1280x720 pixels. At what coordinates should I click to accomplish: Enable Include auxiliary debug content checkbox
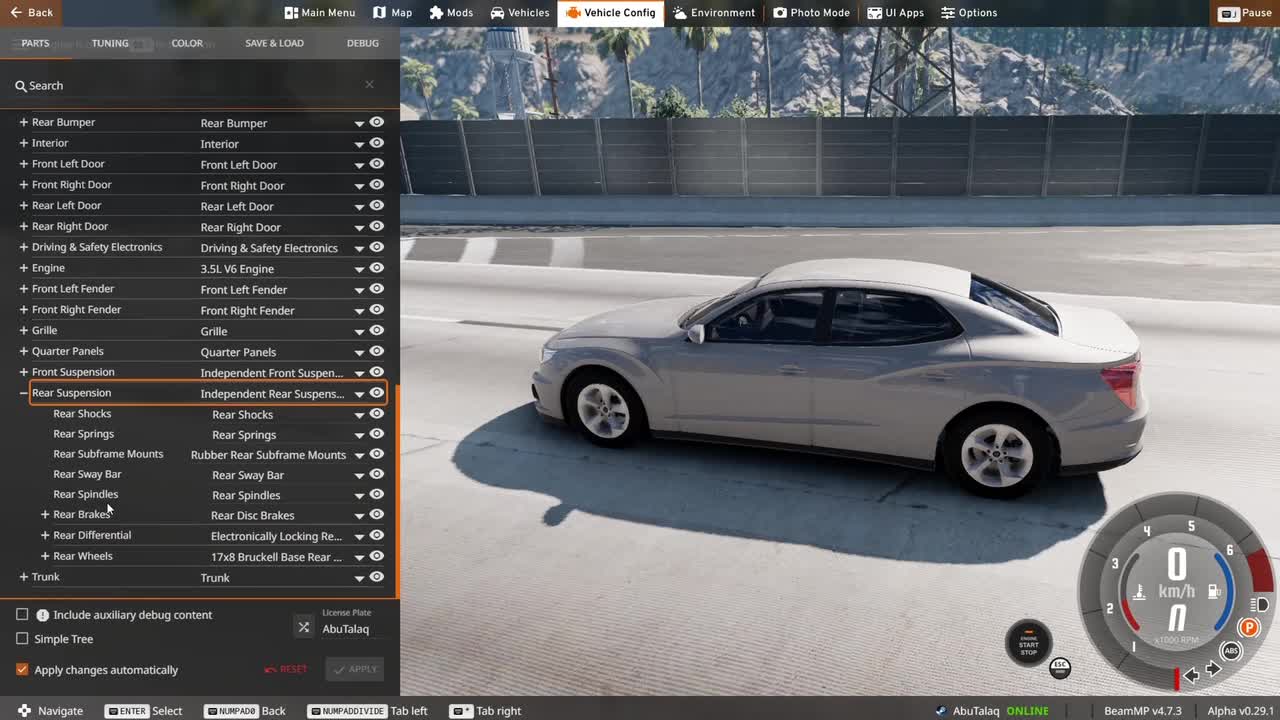pos(22,615)
